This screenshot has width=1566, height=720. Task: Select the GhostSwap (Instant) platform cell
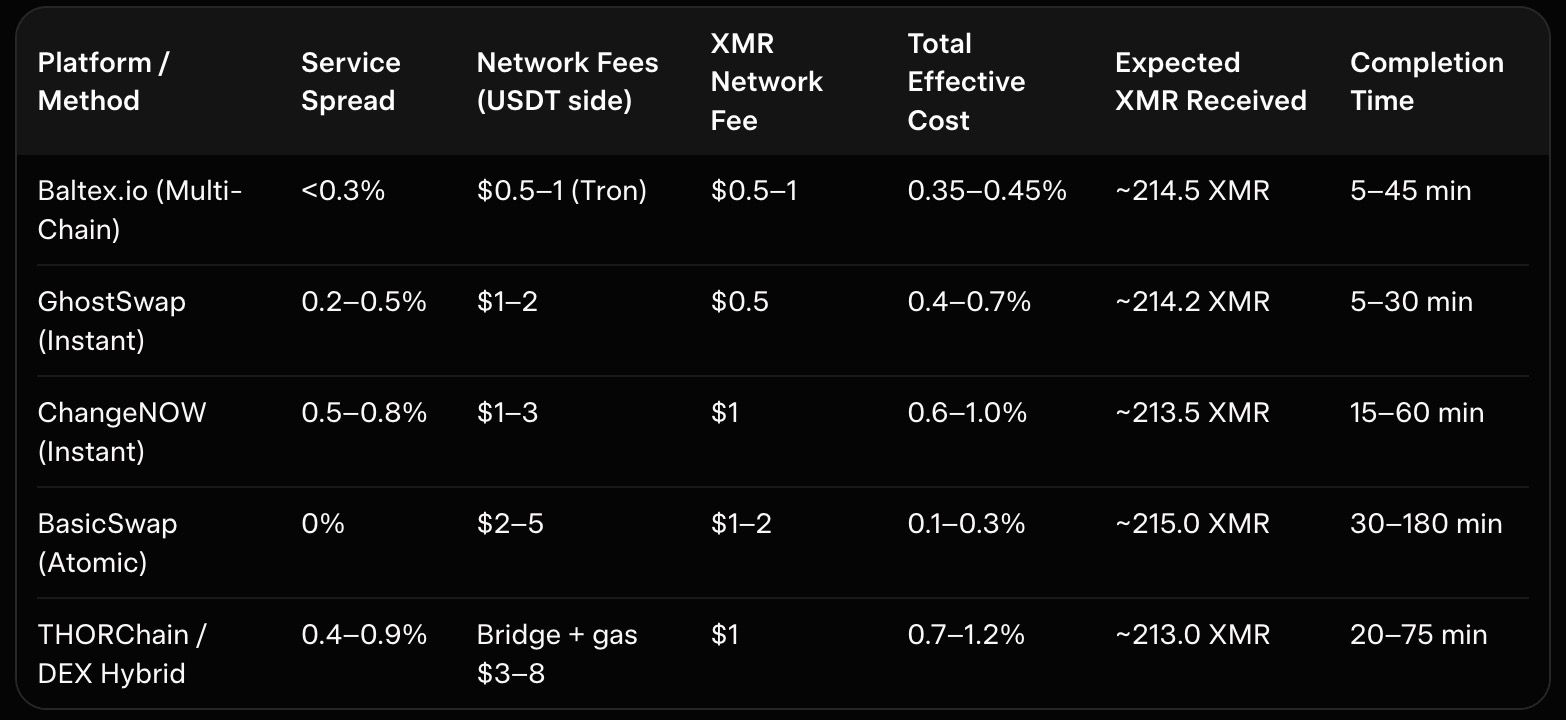112,321
